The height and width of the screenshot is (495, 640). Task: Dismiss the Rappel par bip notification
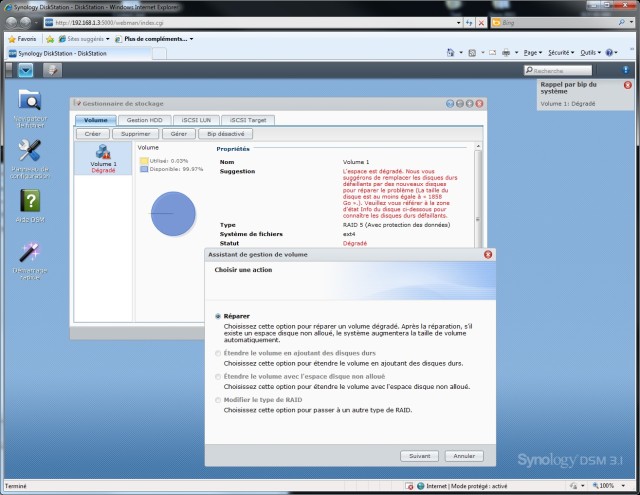point(627,85)
